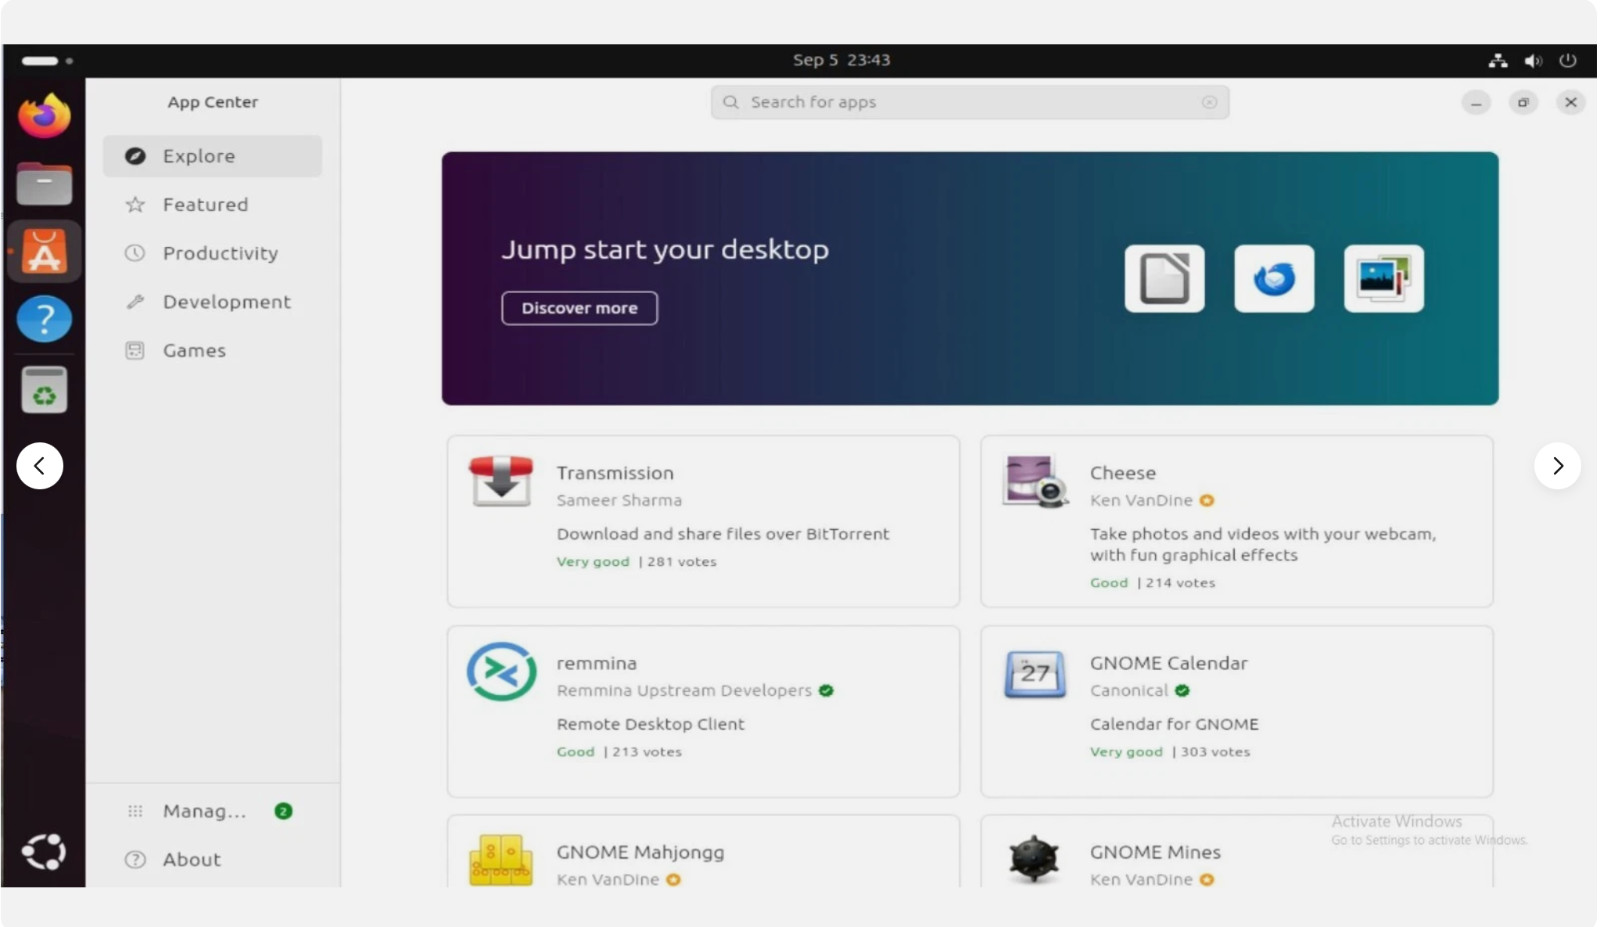Show Applications via the Ubuntu logo
The height and width of the screenshot is (927, 1600).
tap(44, 852)
